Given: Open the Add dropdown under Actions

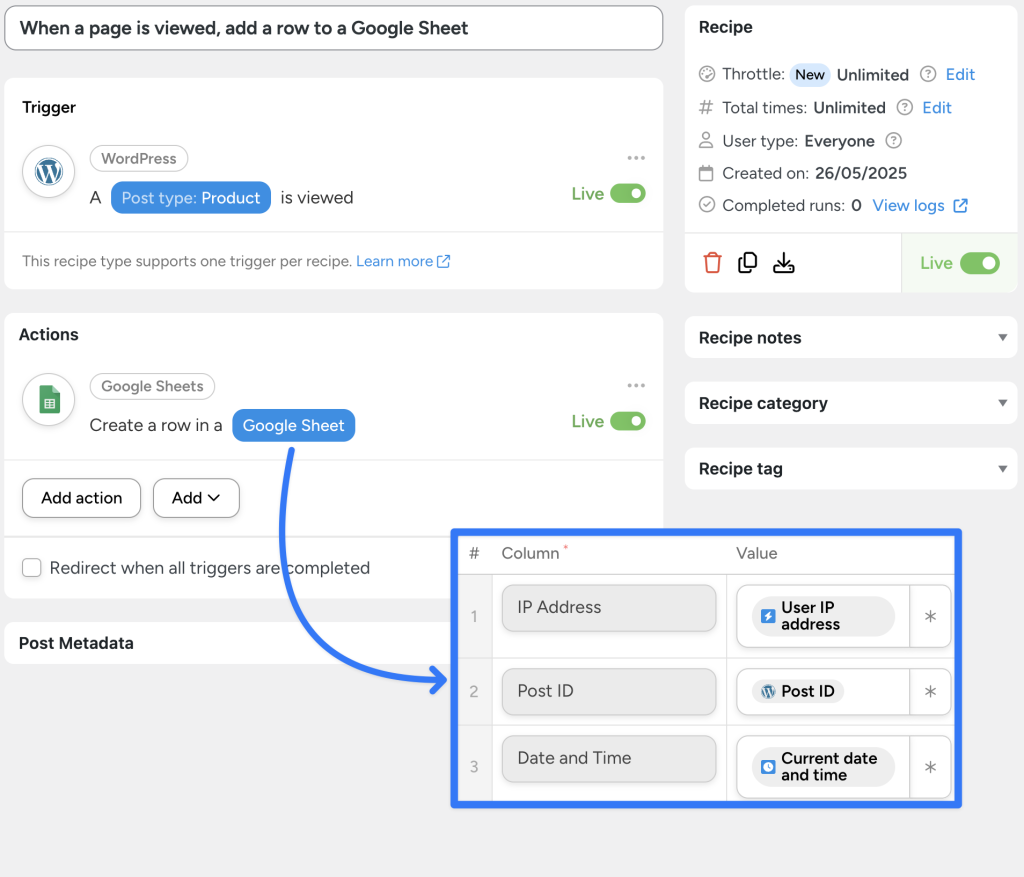Looking at the screenshot, I should (196, 498).
